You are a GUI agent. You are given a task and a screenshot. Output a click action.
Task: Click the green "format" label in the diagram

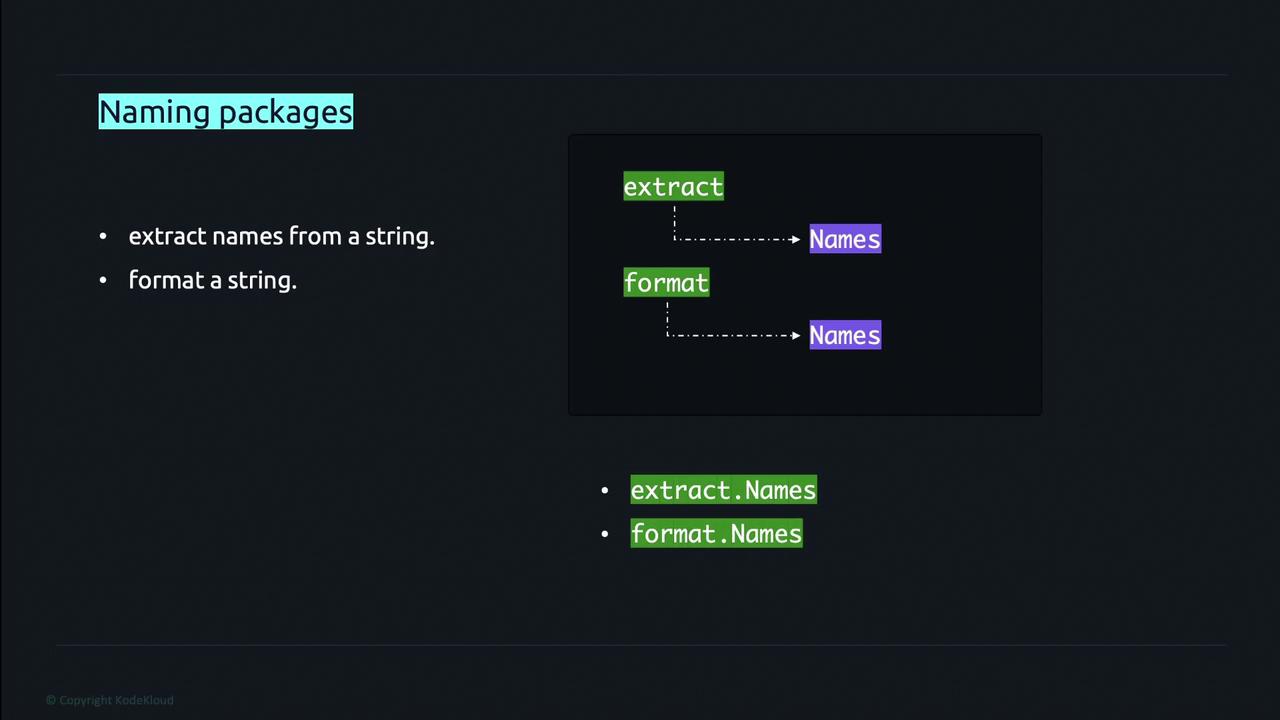pyautogui.click(x=666, y=283)
